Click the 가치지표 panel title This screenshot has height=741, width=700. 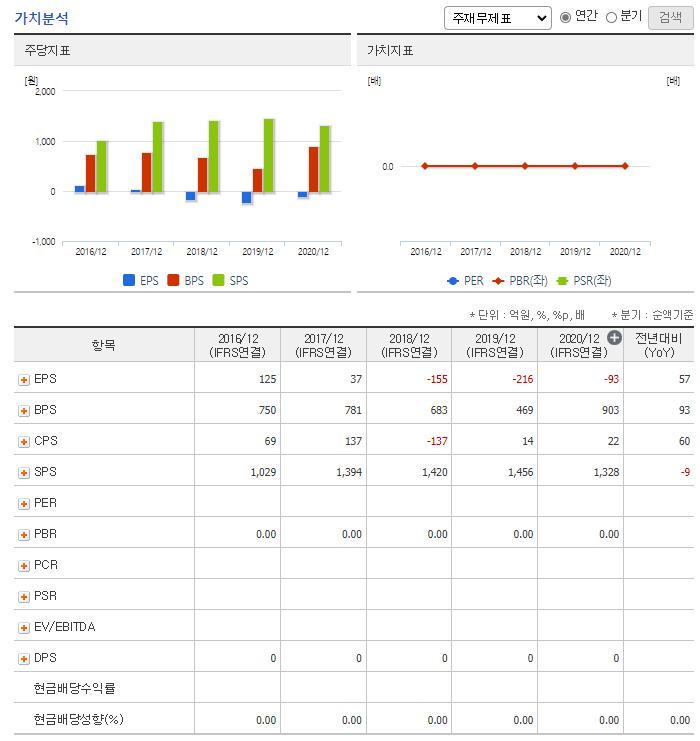390,50
